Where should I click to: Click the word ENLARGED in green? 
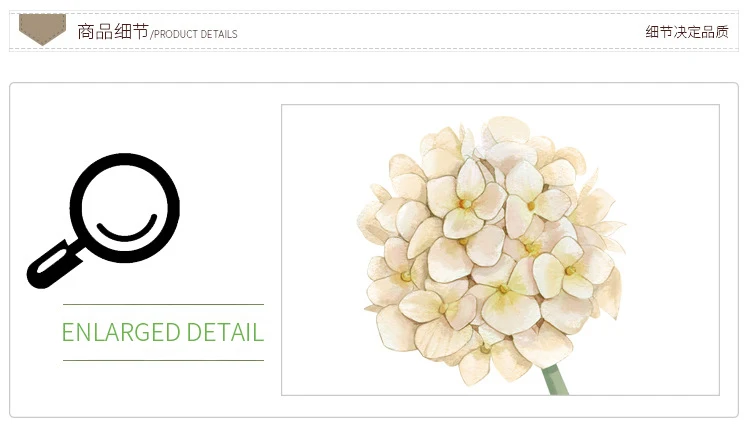[121, 332]
